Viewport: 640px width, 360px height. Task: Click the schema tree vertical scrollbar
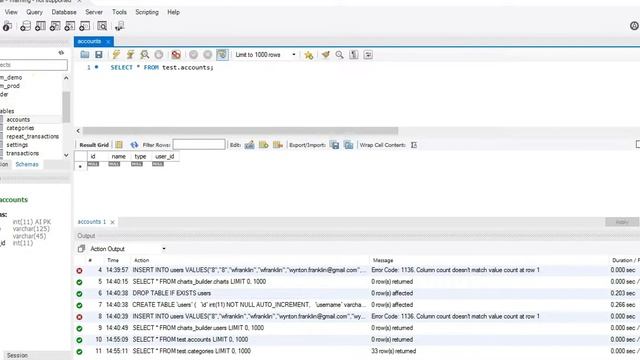coord(66,107)
